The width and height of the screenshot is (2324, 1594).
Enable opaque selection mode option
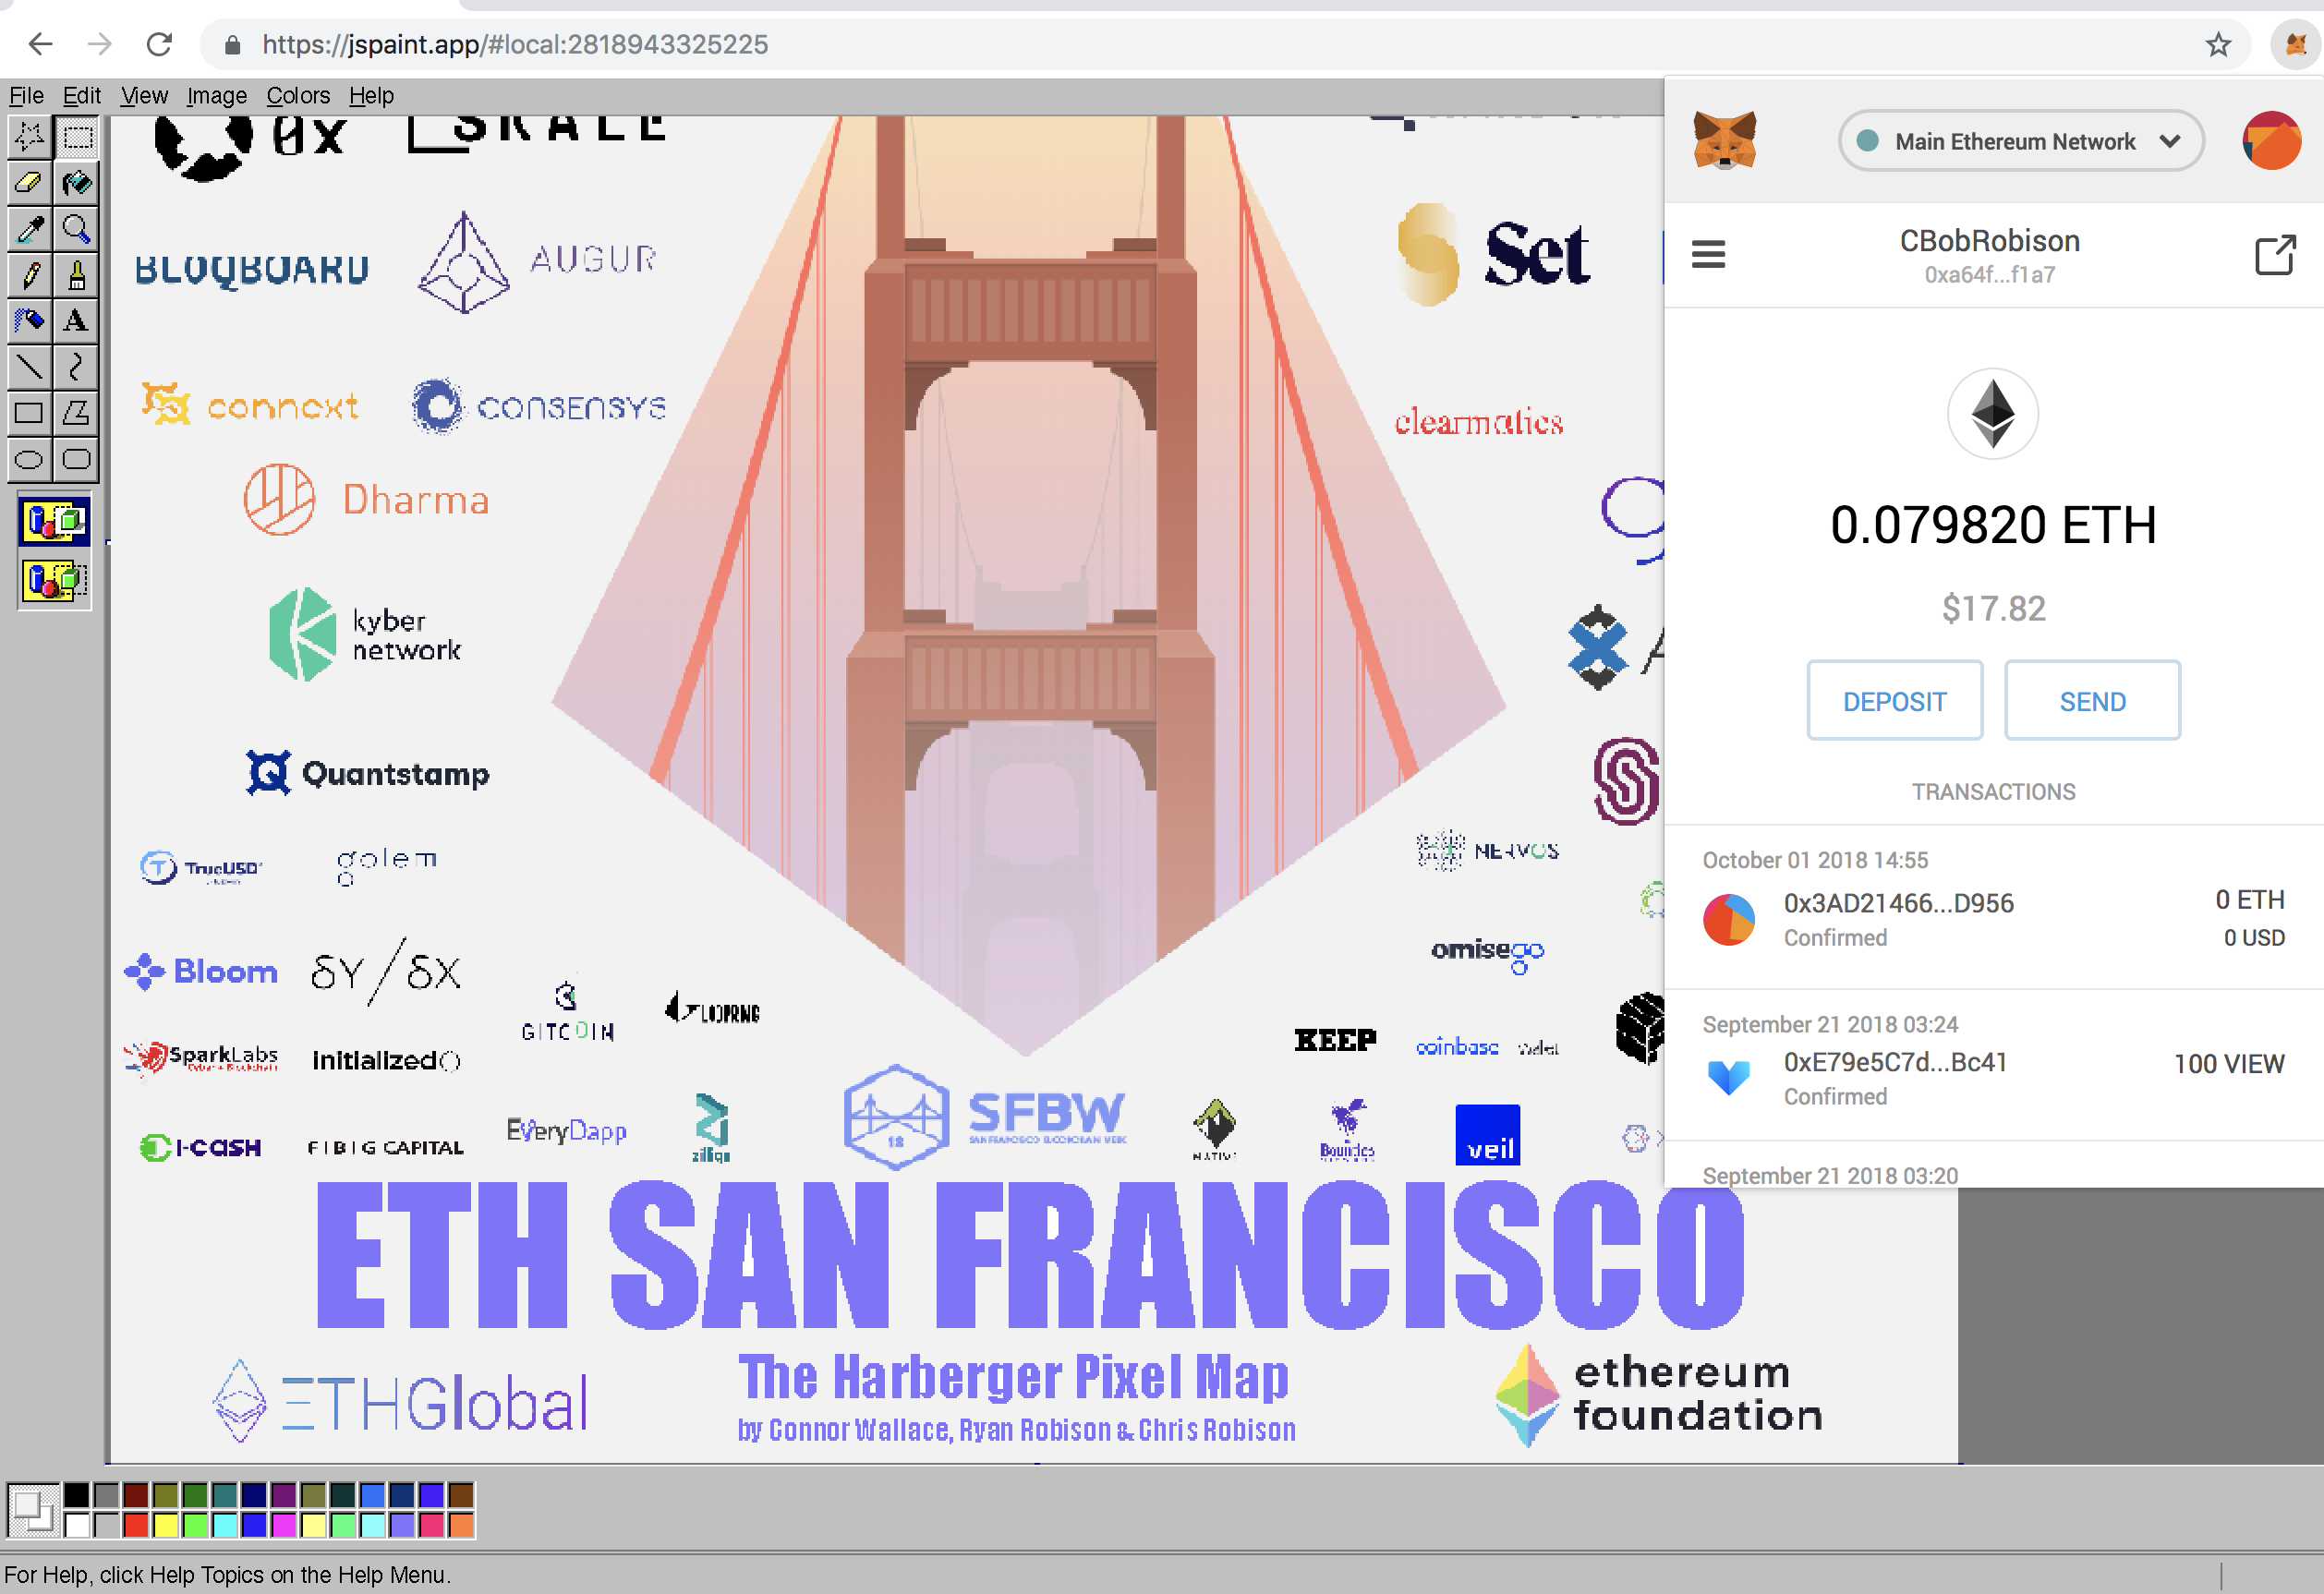click(x=55, y=521)
